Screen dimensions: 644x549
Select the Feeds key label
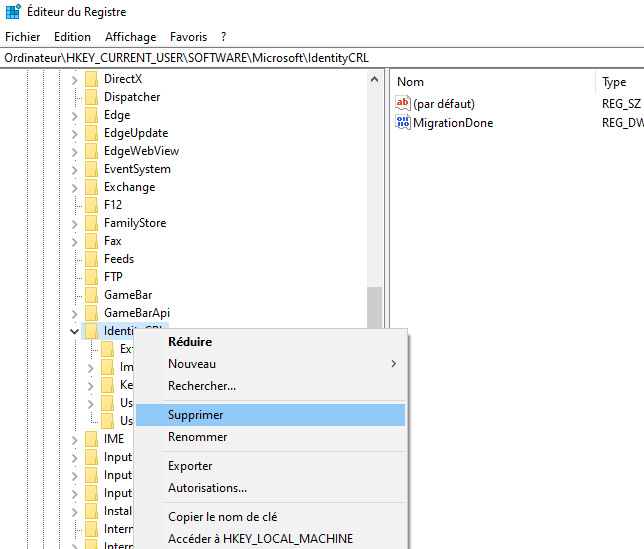pos(119,259)
